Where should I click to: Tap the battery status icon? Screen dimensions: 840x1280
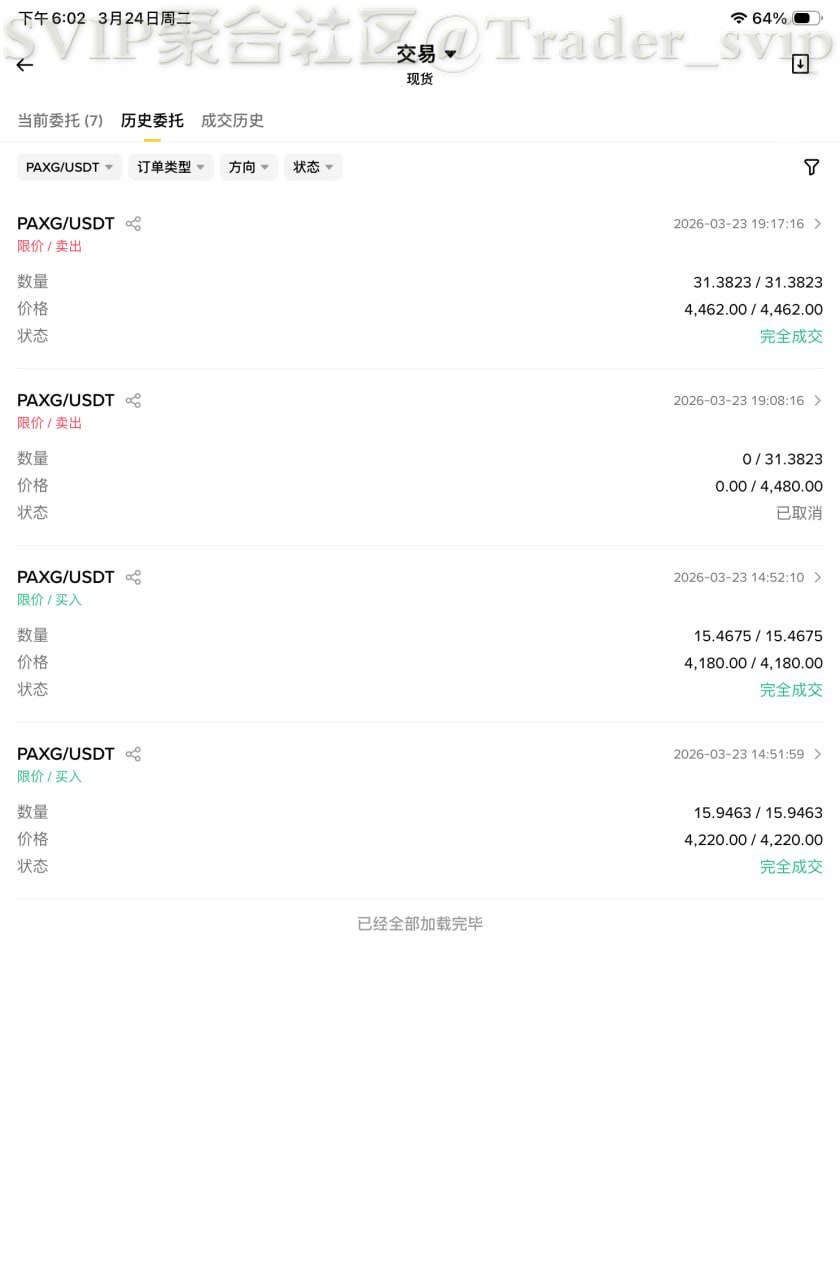[805, 18]
